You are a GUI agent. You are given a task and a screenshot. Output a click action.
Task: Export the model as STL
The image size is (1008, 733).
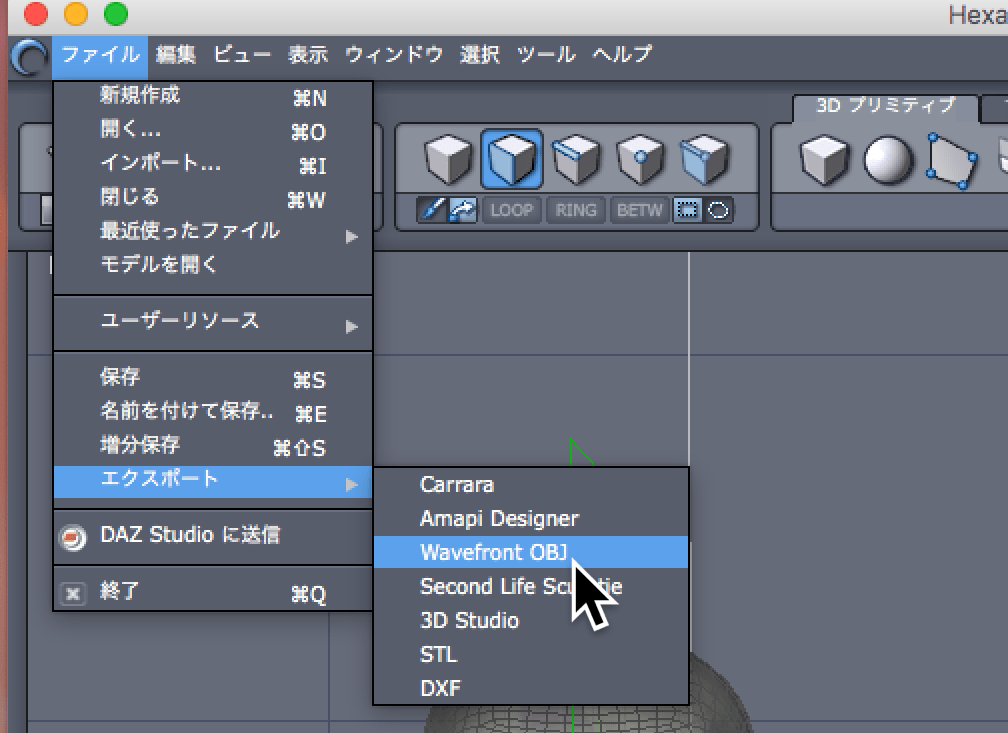pyautogui.click(x=439, y=654)
